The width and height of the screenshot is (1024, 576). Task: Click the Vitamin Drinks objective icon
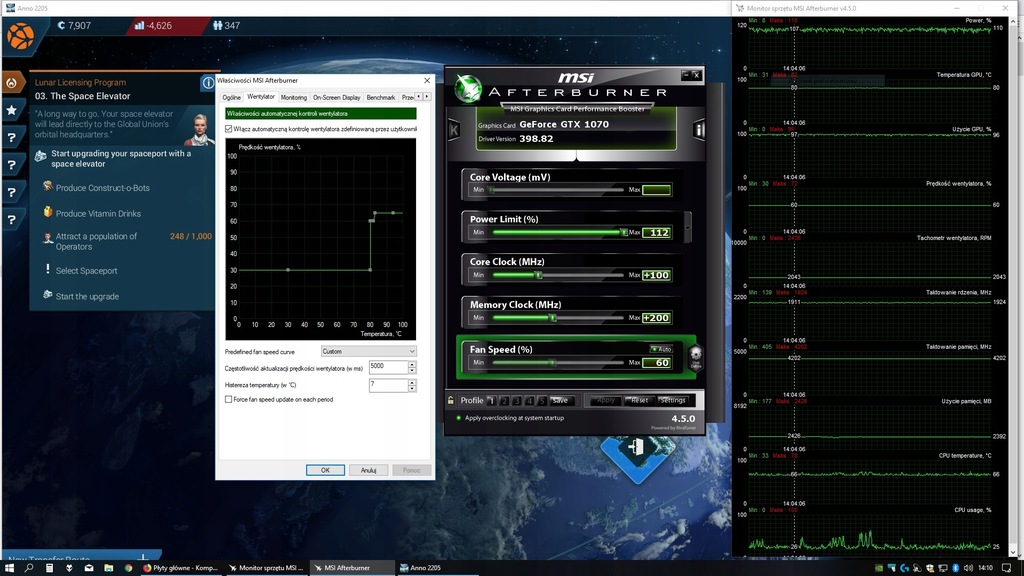coord(48,212)
